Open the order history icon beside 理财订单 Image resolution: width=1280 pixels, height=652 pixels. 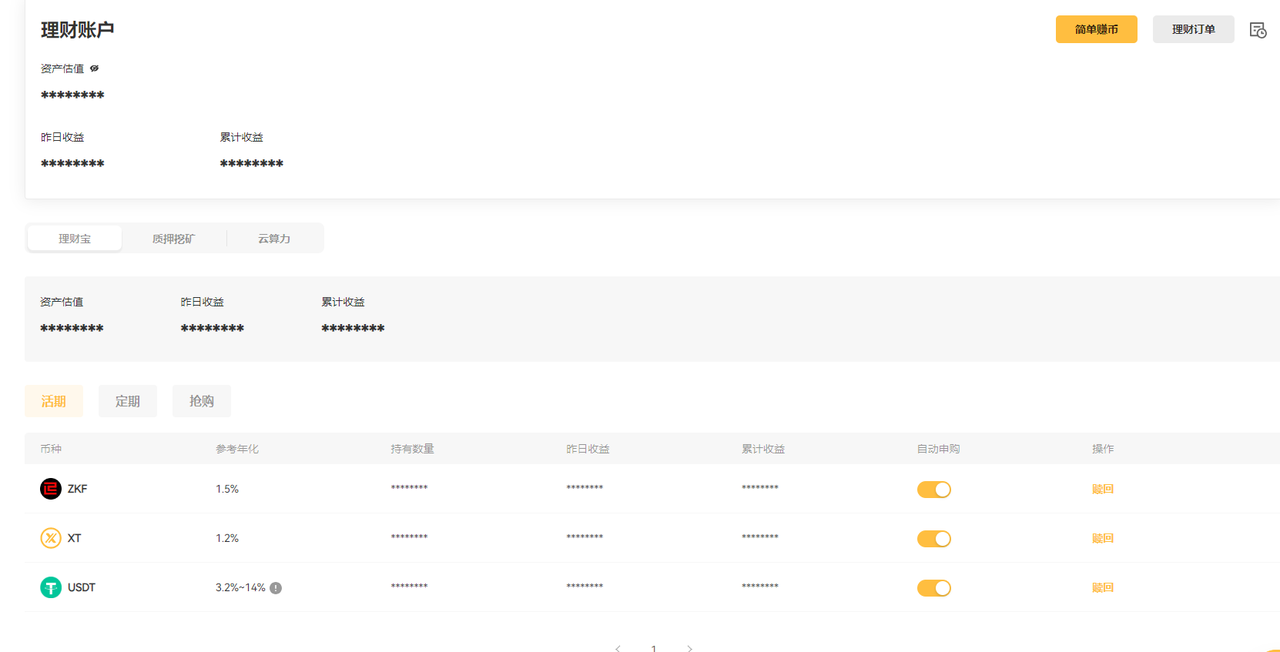point(1258,30)
